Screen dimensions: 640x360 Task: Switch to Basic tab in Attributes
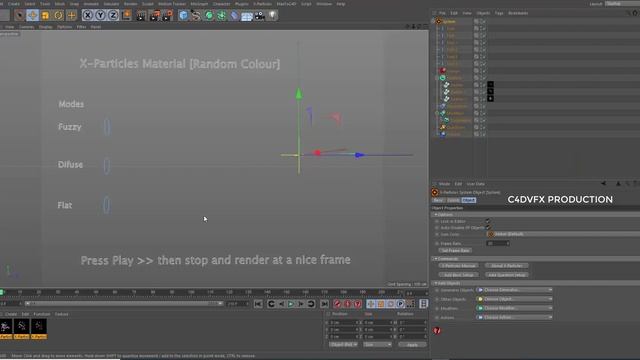[x=438, y=200]
